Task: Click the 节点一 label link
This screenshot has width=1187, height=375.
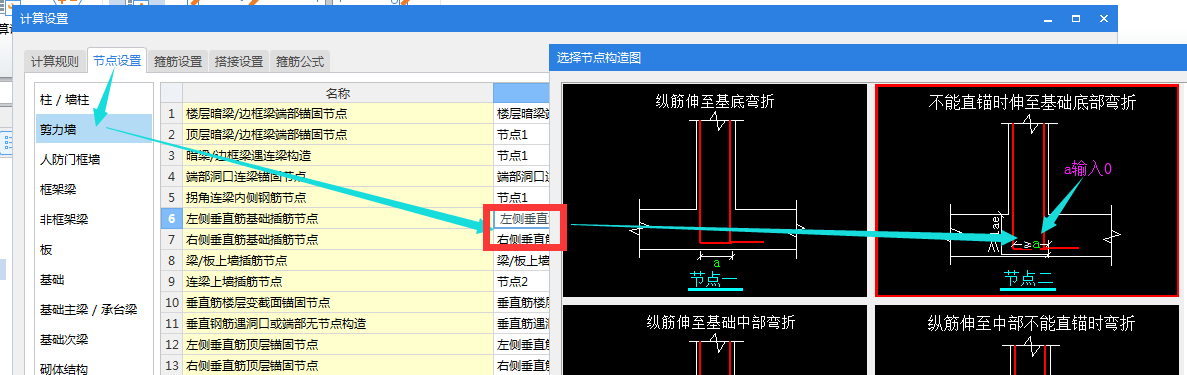Action: 714,280
